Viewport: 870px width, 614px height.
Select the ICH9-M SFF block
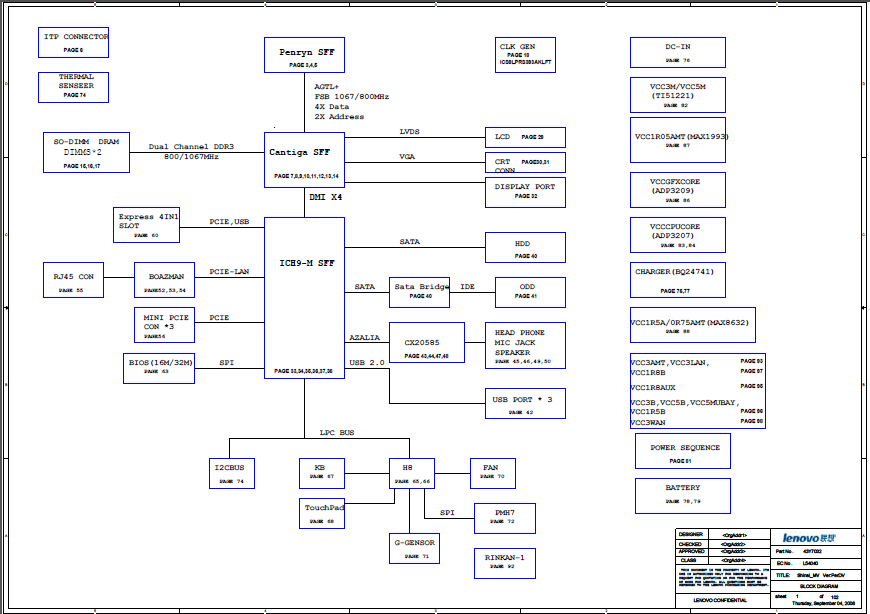304,298
